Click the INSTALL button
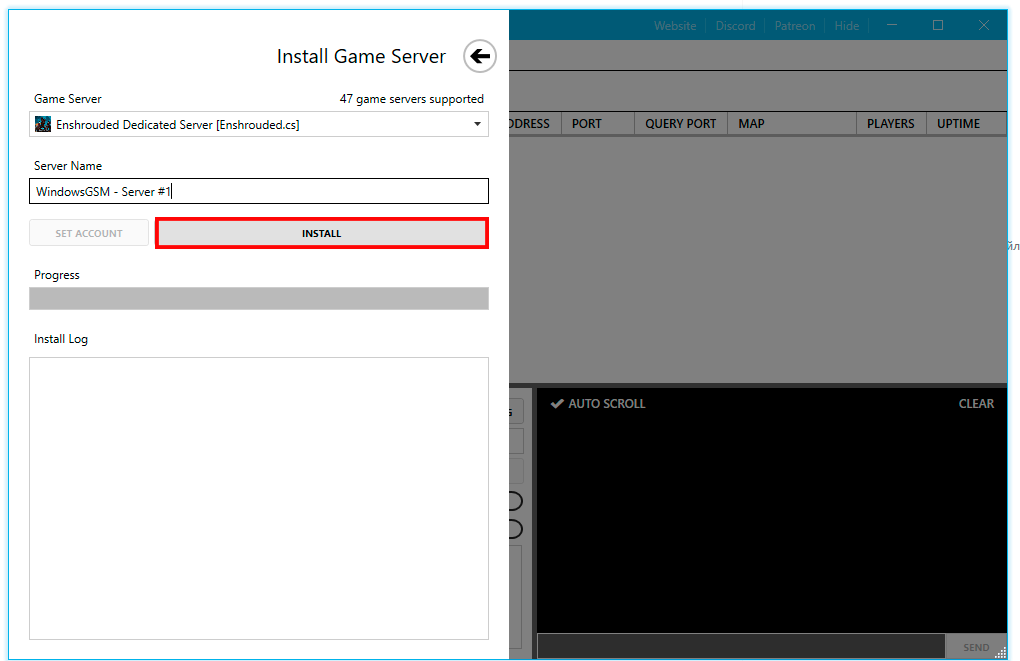 (321, 234)
